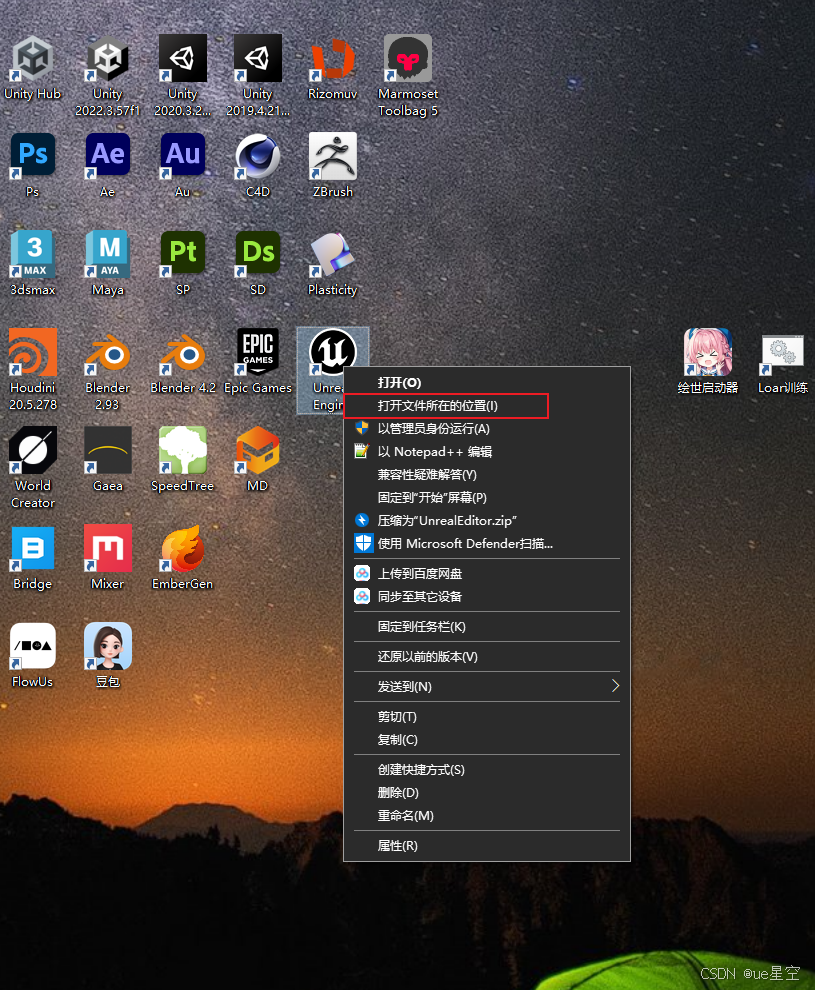Choose 以 Notepad++ 编辑 menu entry
815x990 pixels.
[x=487, y=451]
